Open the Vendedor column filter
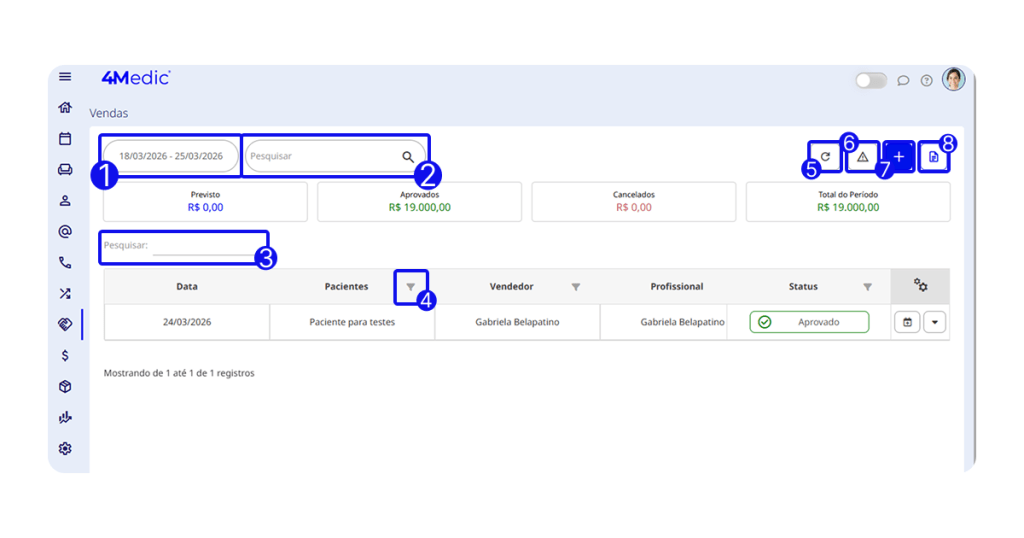Screen dimensions: 1024x538 pyautogui.click(x=576, y=287)
